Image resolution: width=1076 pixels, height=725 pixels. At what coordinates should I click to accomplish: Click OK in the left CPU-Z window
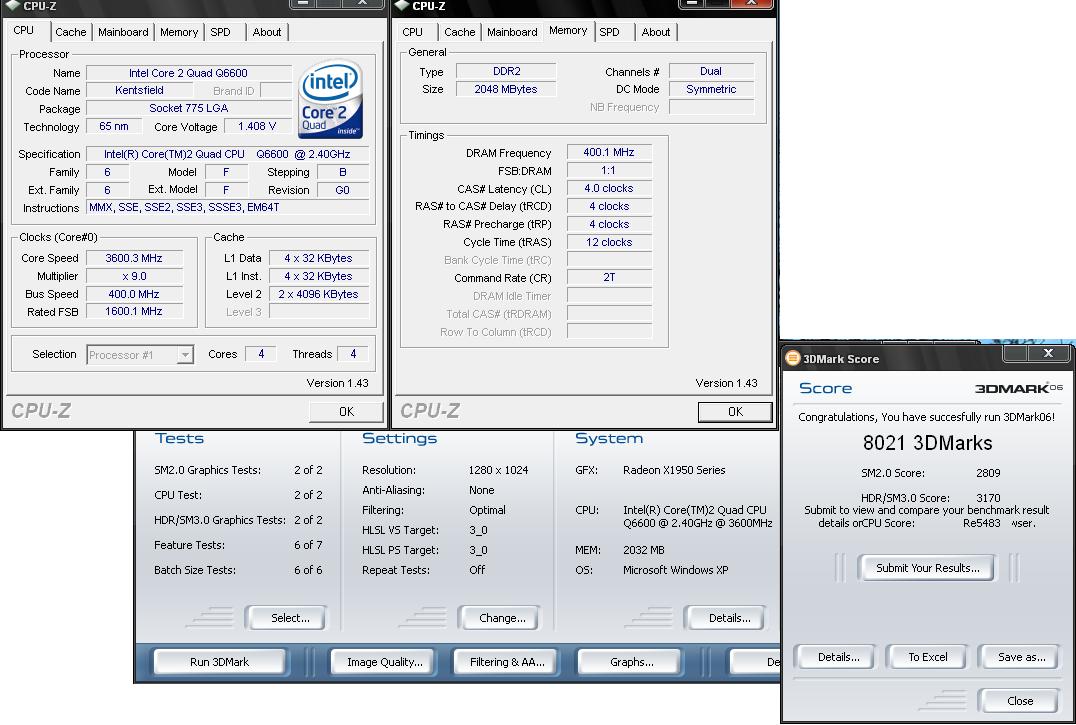[x=347, y=412]
